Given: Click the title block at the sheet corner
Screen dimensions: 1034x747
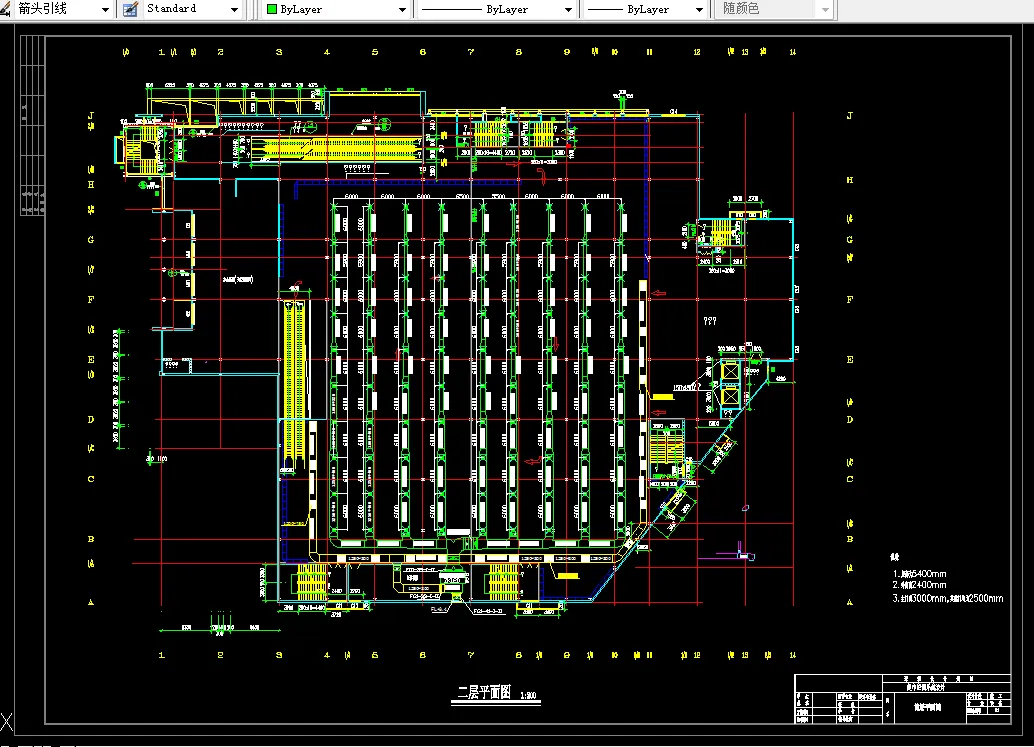Looking at the screenshot, I should point(903,699).
